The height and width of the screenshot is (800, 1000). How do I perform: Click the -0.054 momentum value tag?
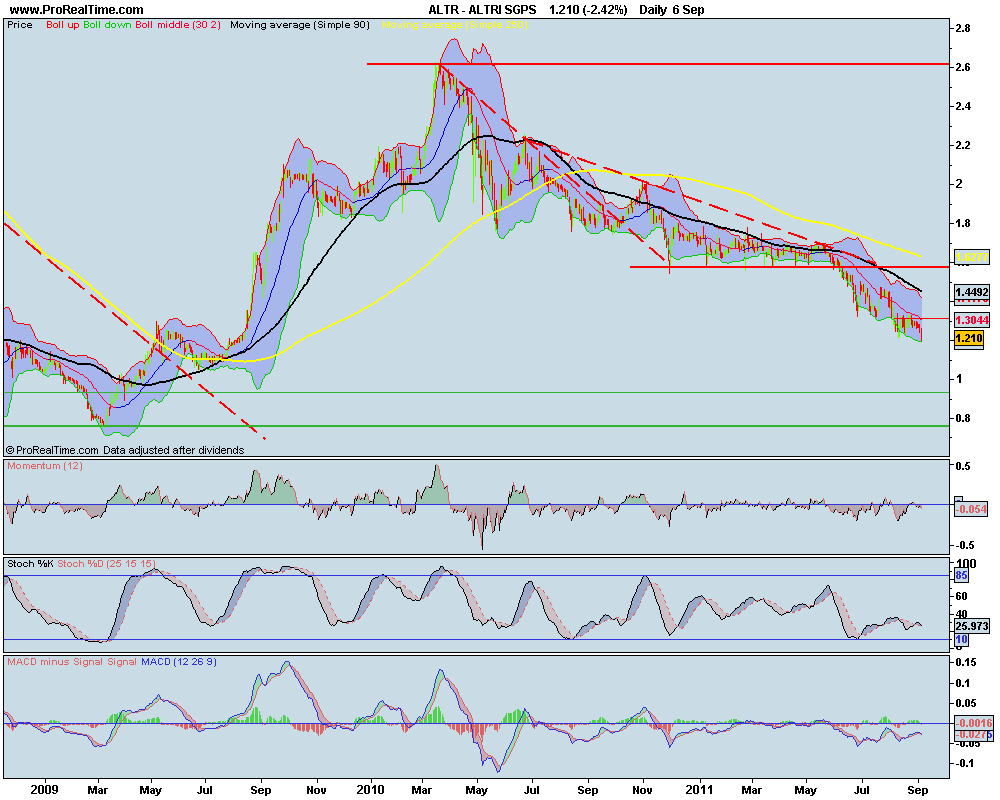972,508
